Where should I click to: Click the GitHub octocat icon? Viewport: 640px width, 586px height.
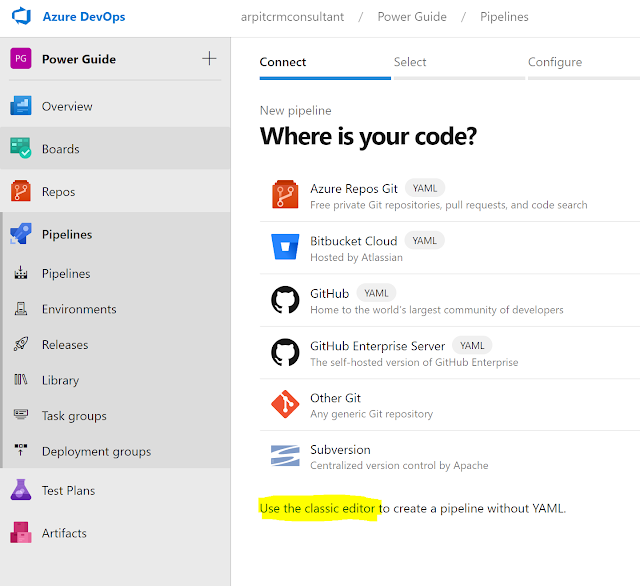tap(285, 300)
